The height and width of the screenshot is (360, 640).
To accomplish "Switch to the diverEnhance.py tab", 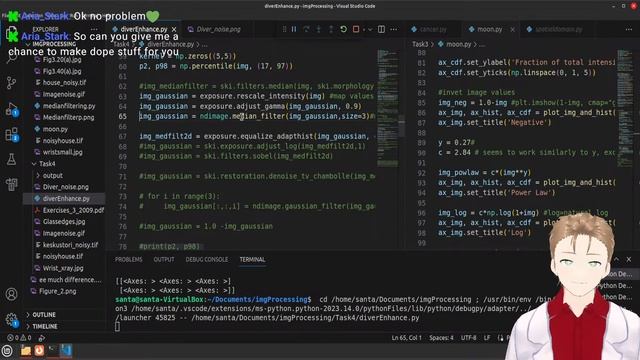I will coord(144,29).
